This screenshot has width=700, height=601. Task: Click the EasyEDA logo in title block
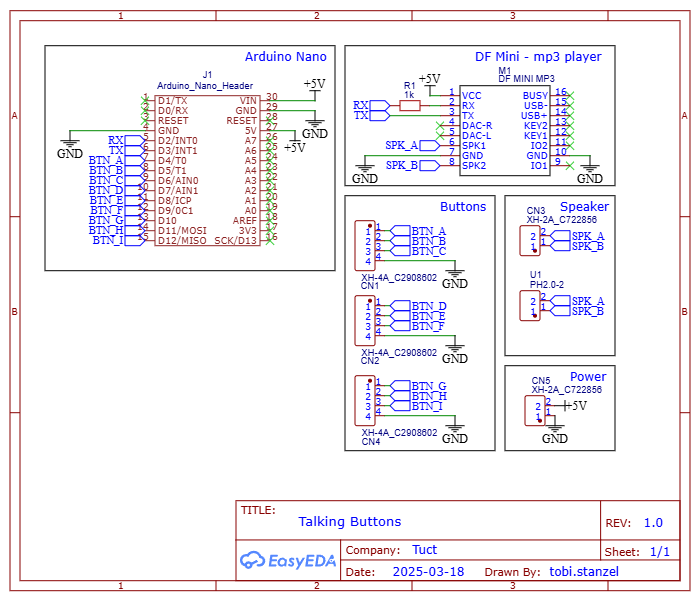point(288,561)
